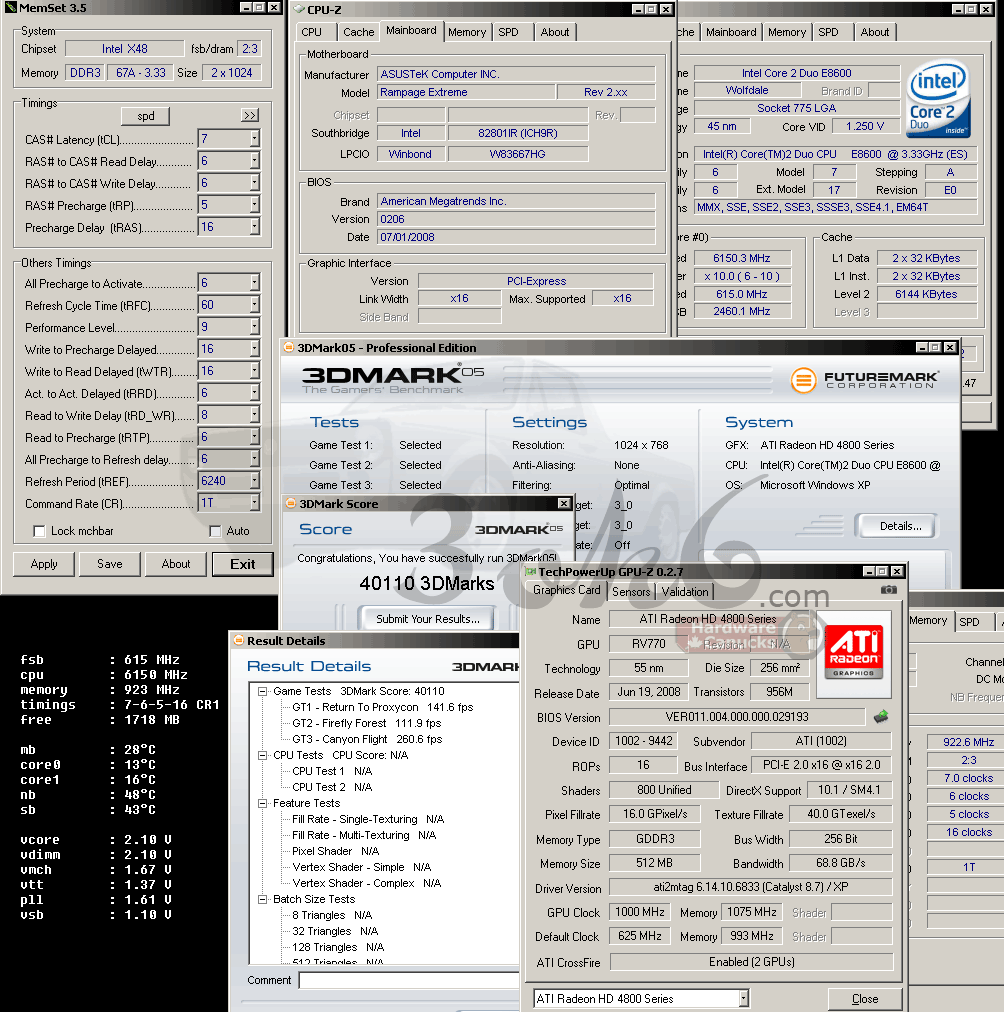Open the GPU-Z graphics card selector dropdown
Image resolution: width=1004 pixels, height=1012 pixels.
pos(743,998)
